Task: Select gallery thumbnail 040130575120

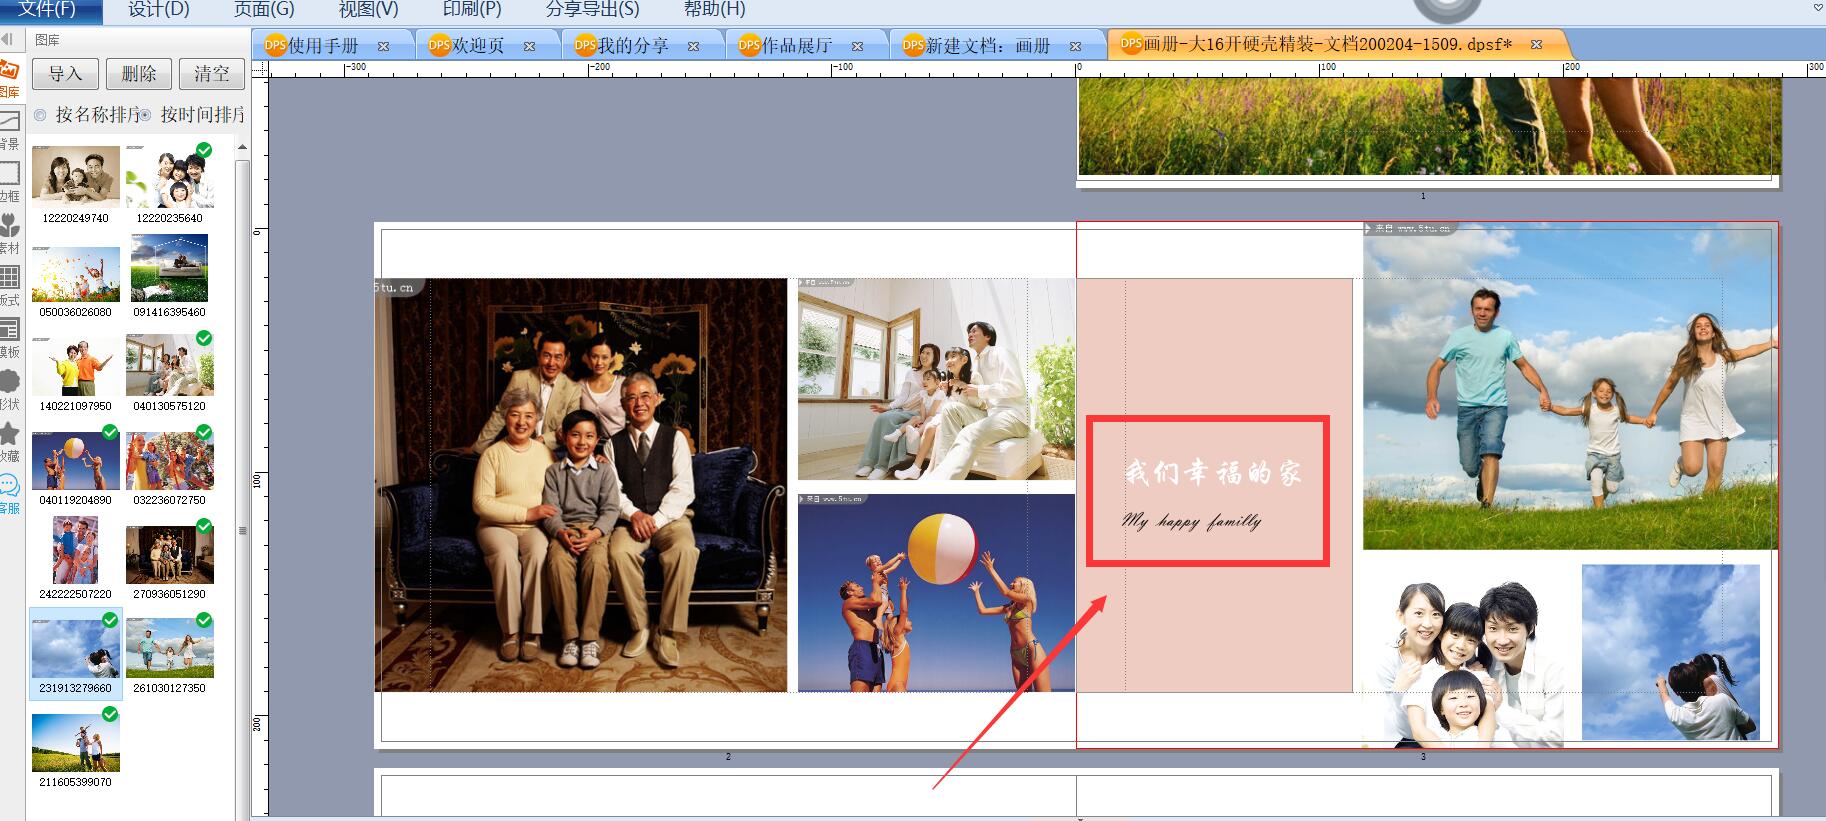Action: pos(170,365)
